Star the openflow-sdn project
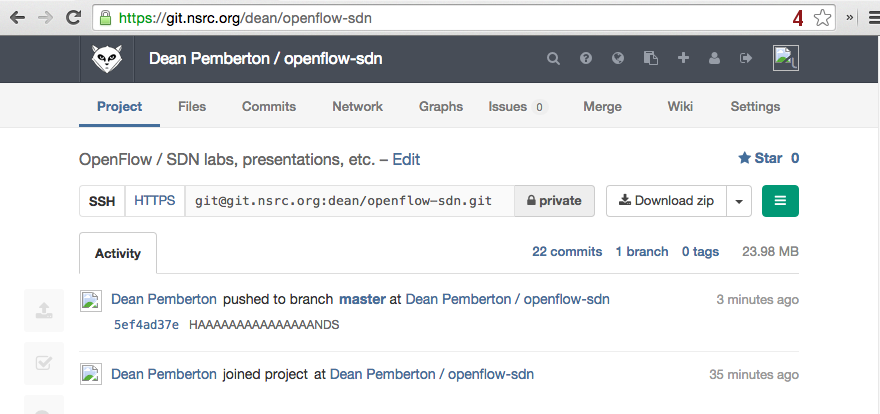This screenshot has height=414, width=880. pyautogui.click(x=760, y=158)
